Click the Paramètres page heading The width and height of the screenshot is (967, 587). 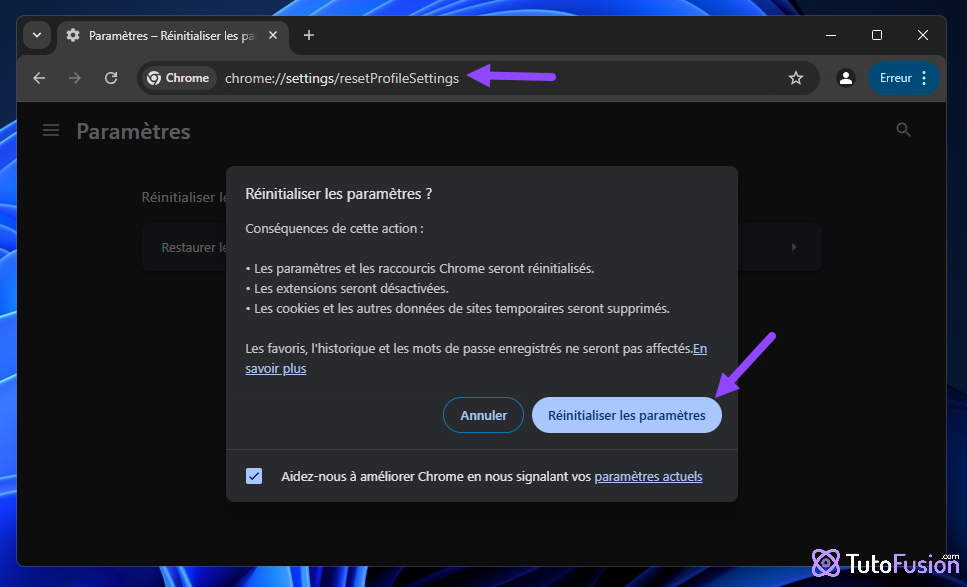(133, 131)
